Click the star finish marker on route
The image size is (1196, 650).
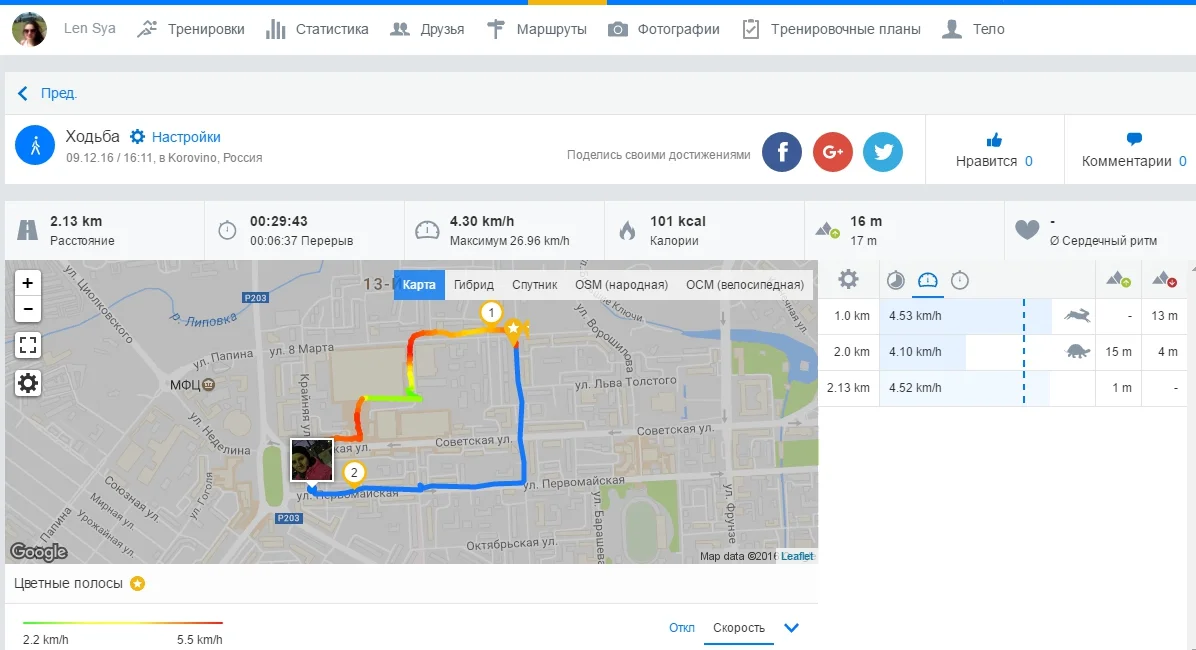pos(513,329)
